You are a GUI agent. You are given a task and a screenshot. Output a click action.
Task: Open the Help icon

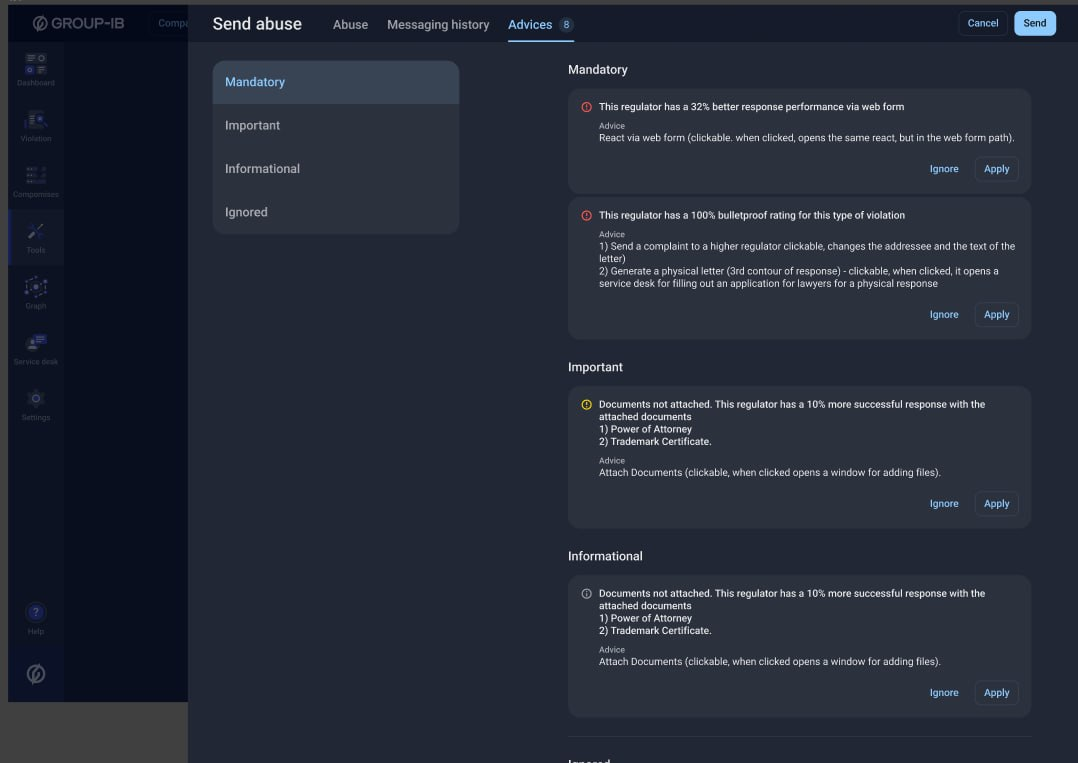36,612
